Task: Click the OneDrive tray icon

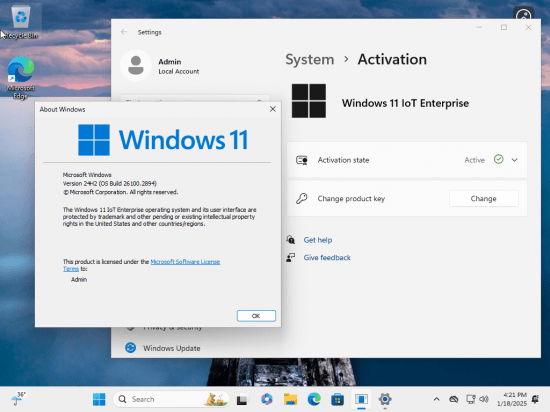Action: pos(454,399)
